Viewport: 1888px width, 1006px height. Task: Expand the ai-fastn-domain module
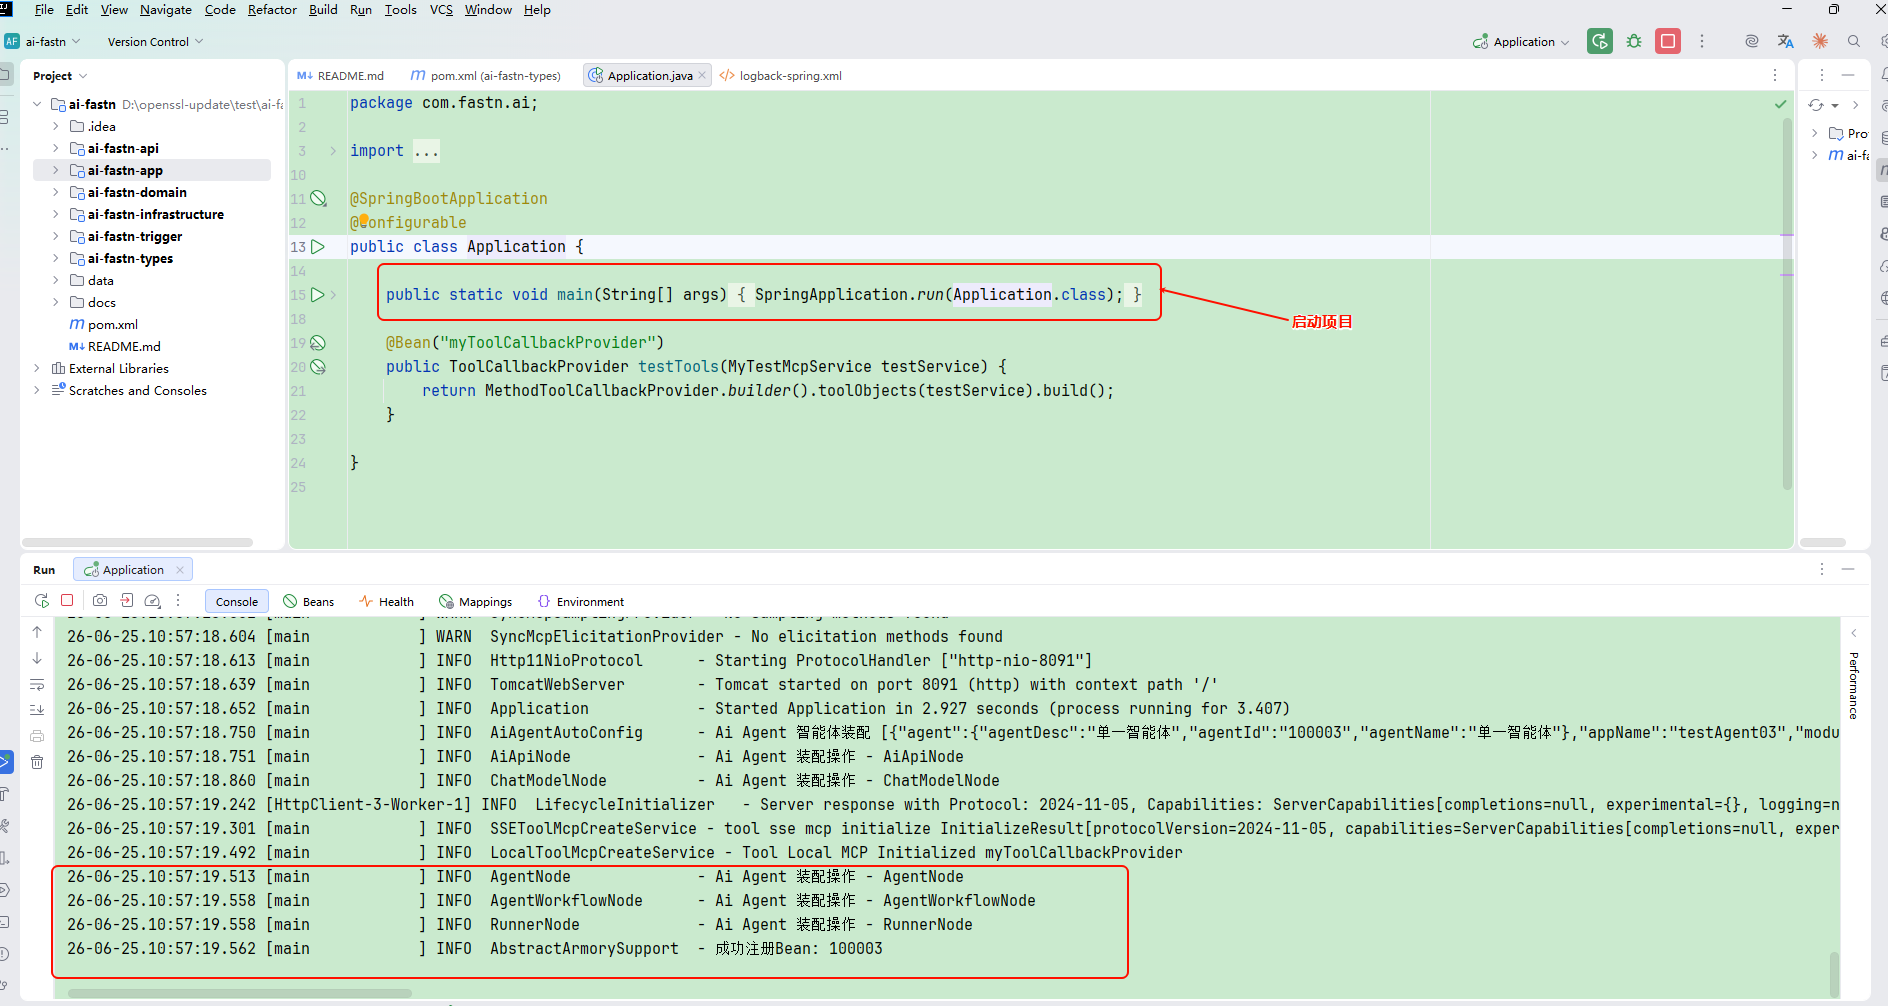(x=56, y=192)
